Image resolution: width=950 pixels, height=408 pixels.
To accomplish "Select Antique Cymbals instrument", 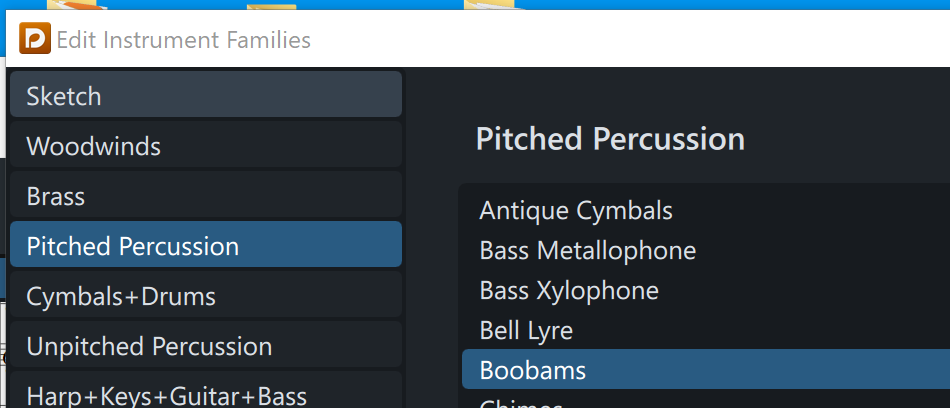I will tap(576, 210).
